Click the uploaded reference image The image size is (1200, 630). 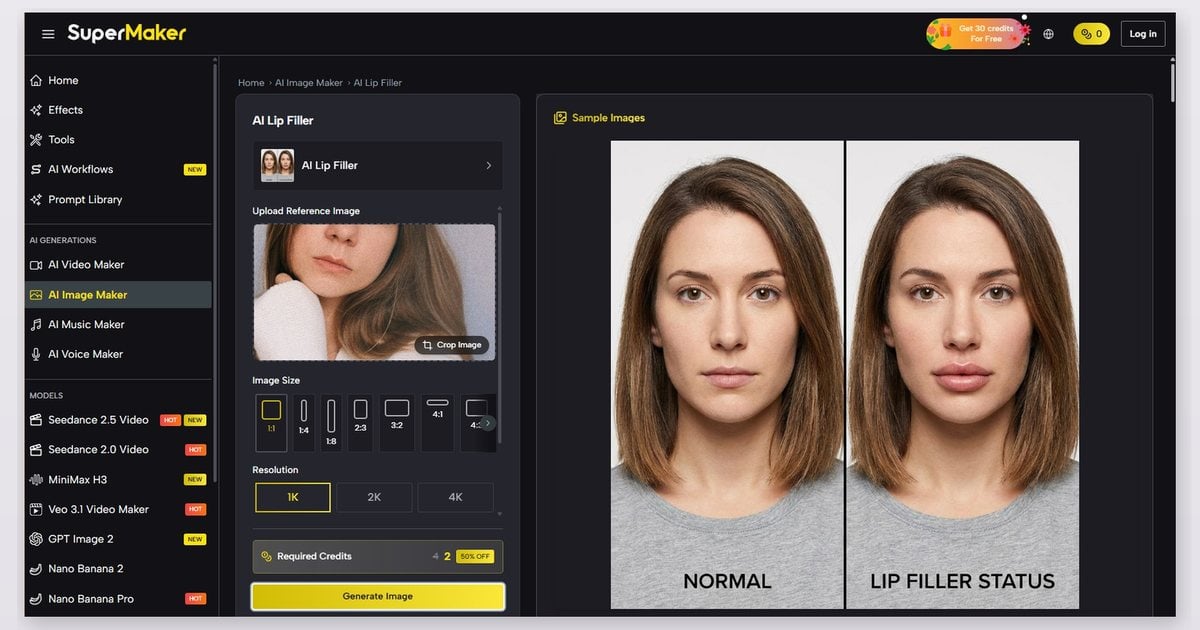click(374, 292)
